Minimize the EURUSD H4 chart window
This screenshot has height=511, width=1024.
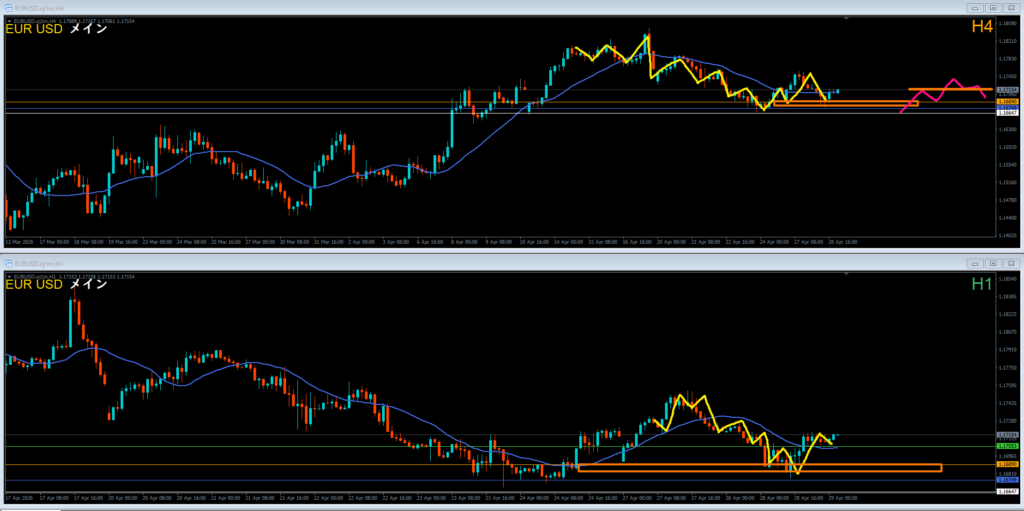[976, 8]
